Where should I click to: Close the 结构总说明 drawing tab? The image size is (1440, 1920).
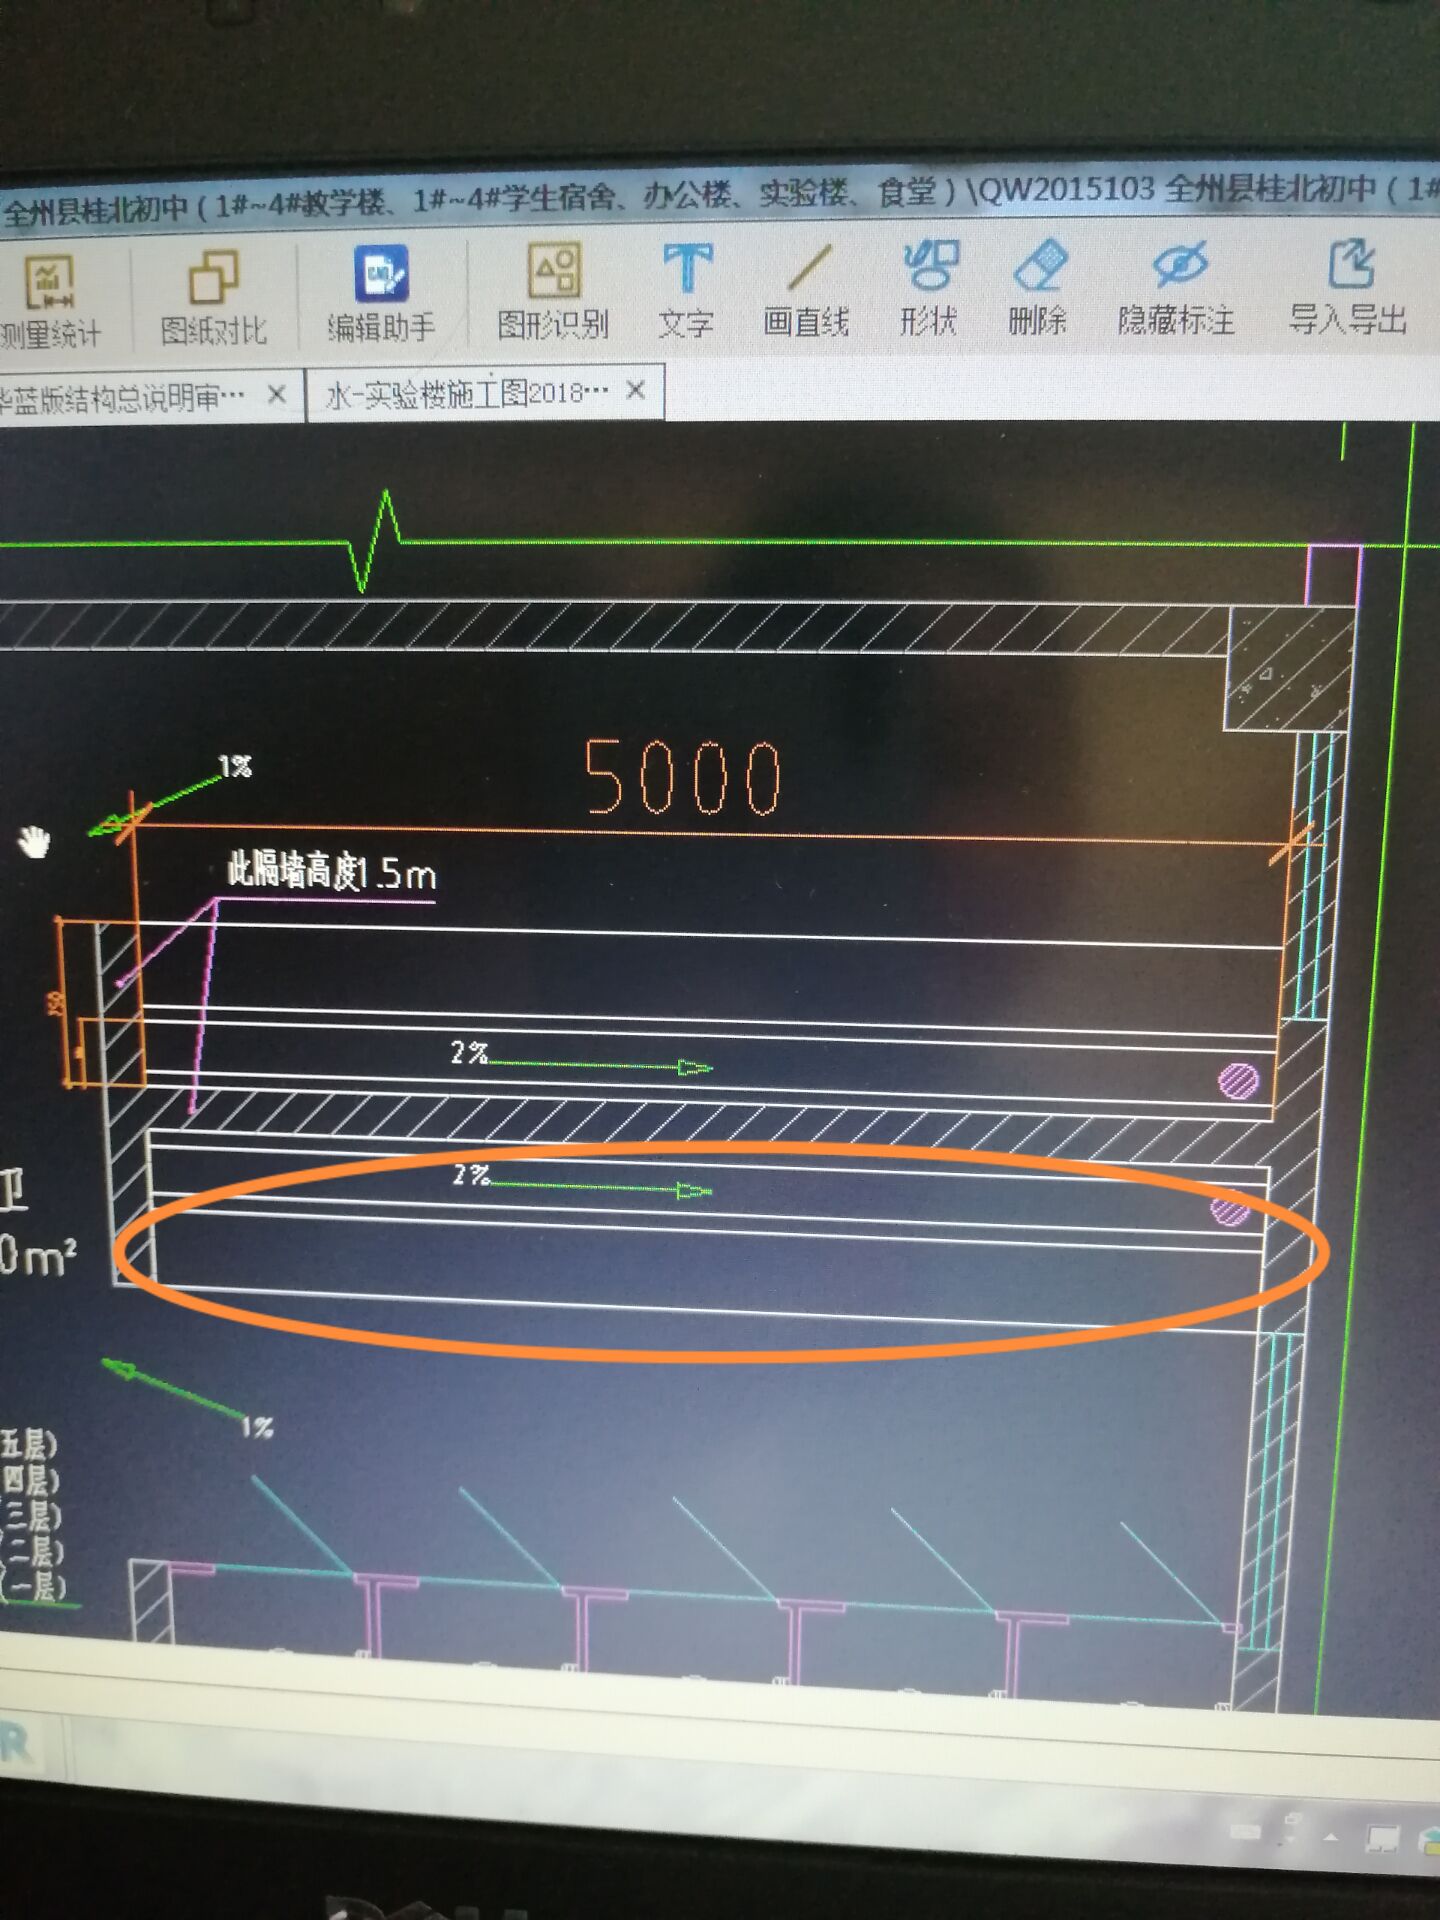277,395
